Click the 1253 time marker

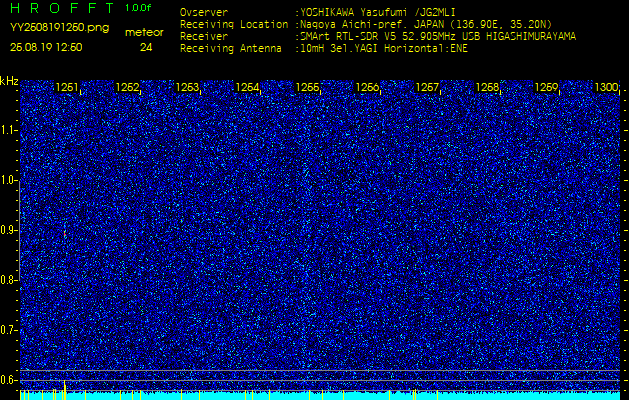pyautogui.click(x=187, y=87)
